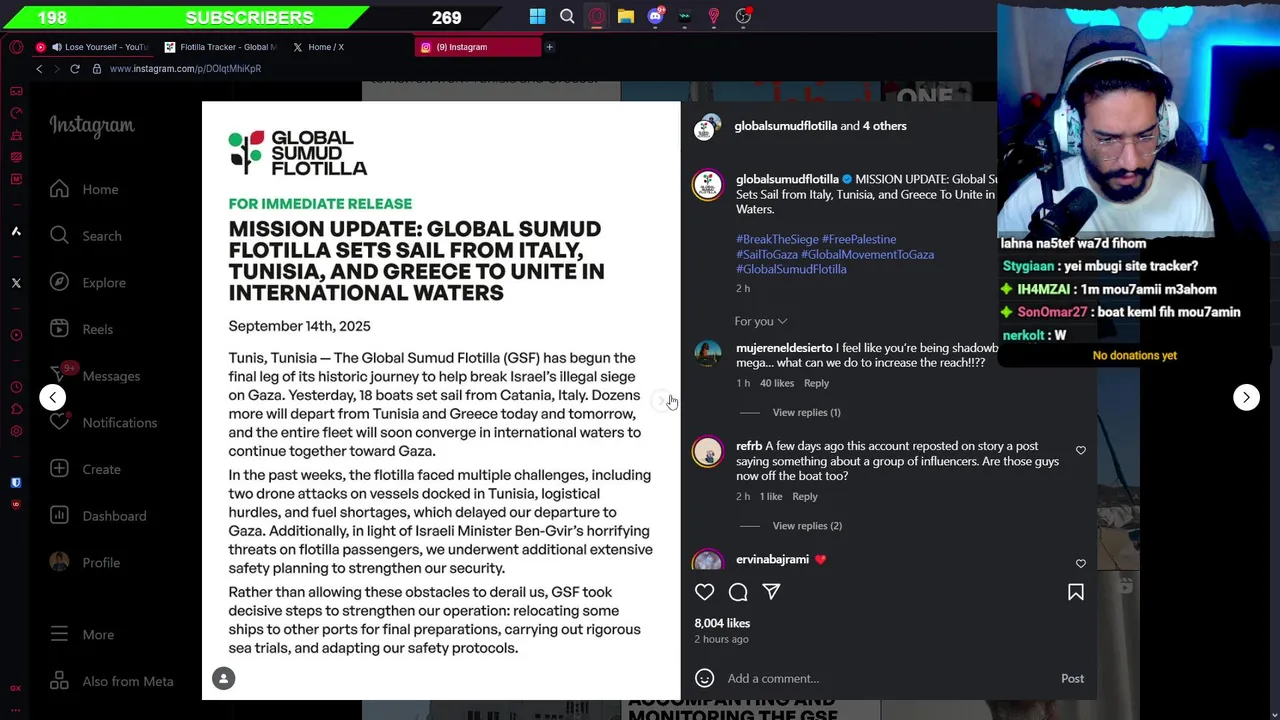
Task: Go to the previous post with left arrow
Action: (x=53, y=397)
